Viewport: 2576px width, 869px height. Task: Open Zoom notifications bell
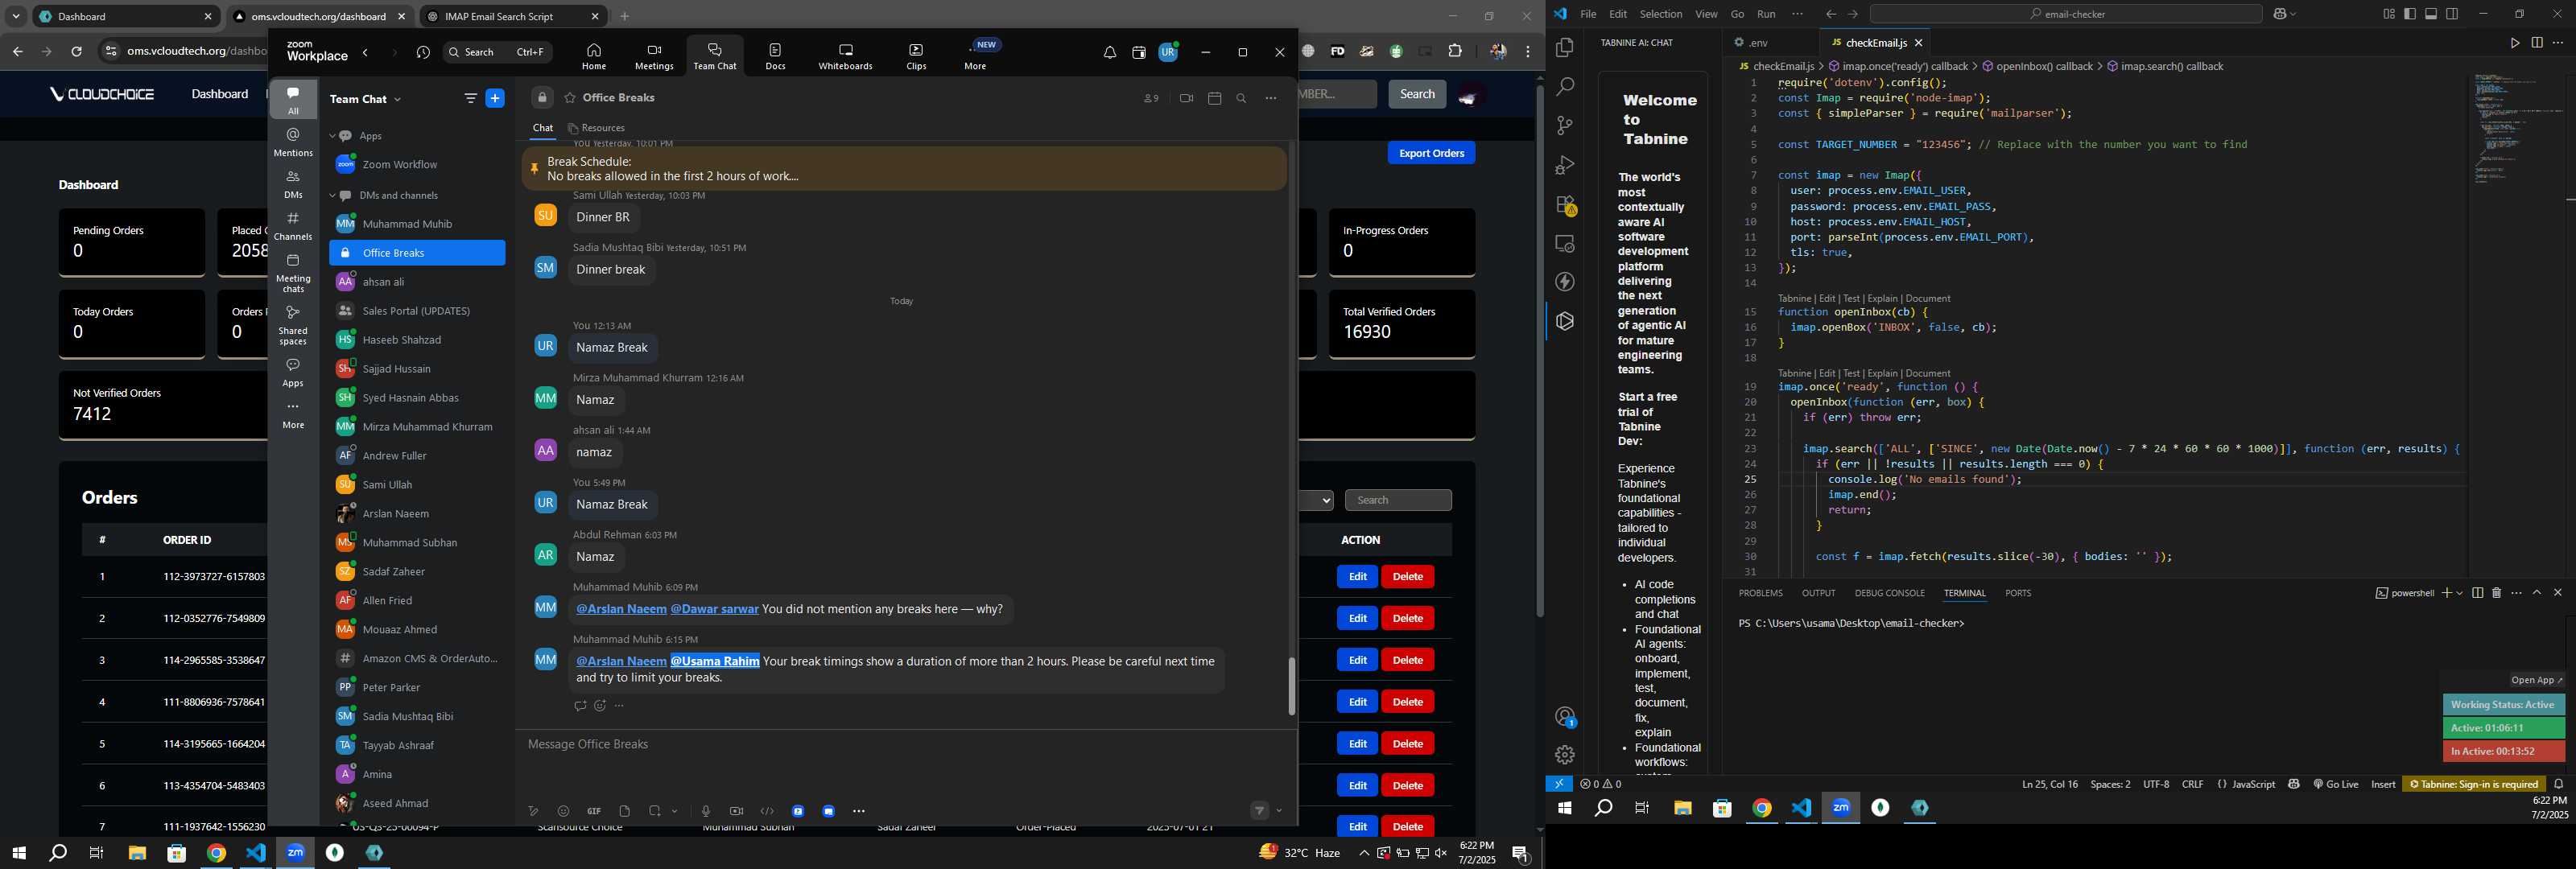tap(1109, 53)
